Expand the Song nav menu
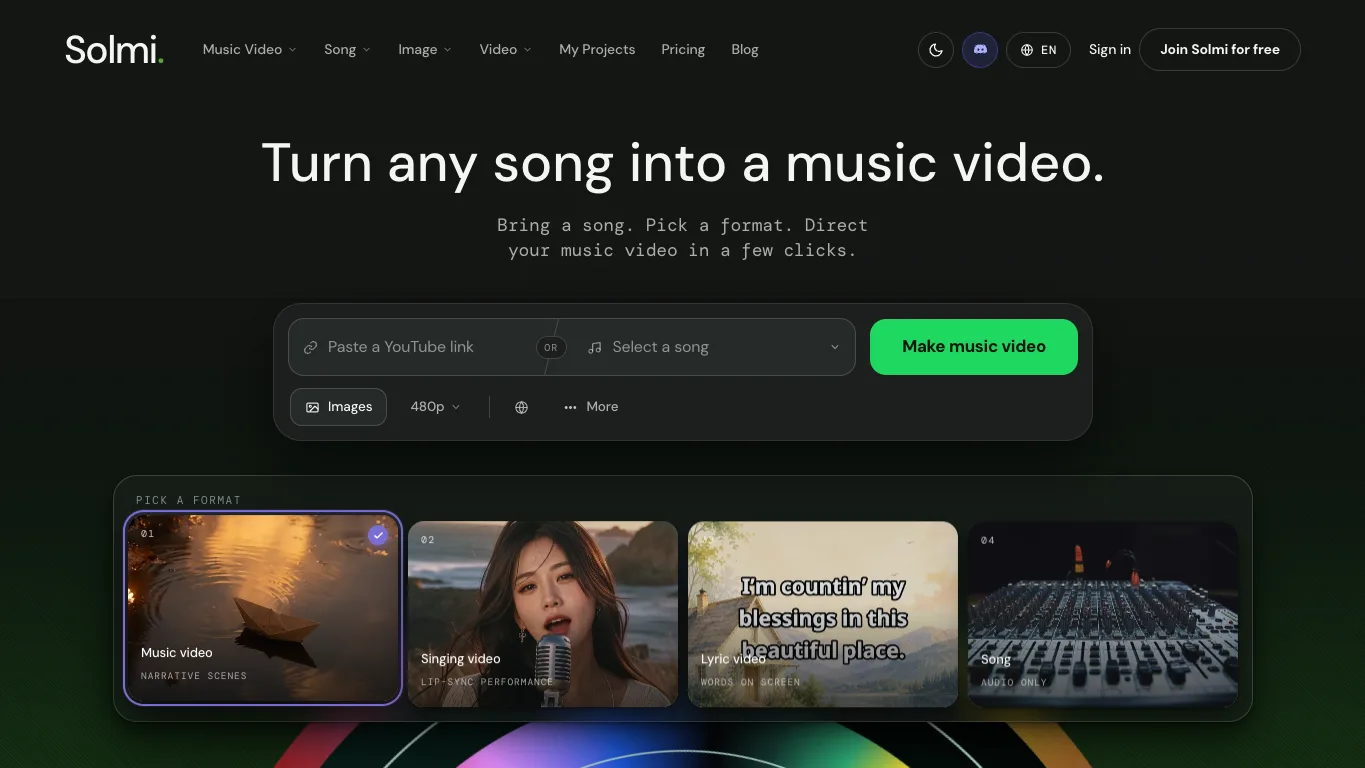The height and width of the screenshot is (768, 1365). 347,49
